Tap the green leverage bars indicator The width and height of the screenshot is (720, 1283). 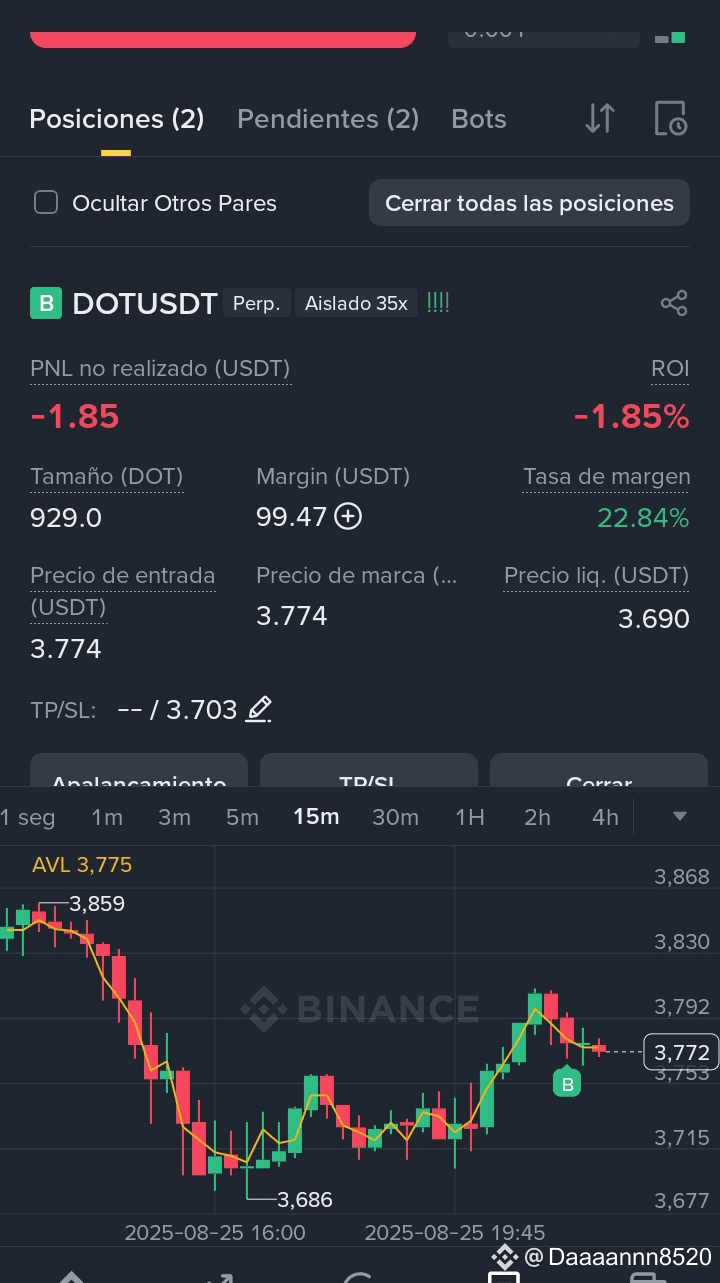point(438,302)
